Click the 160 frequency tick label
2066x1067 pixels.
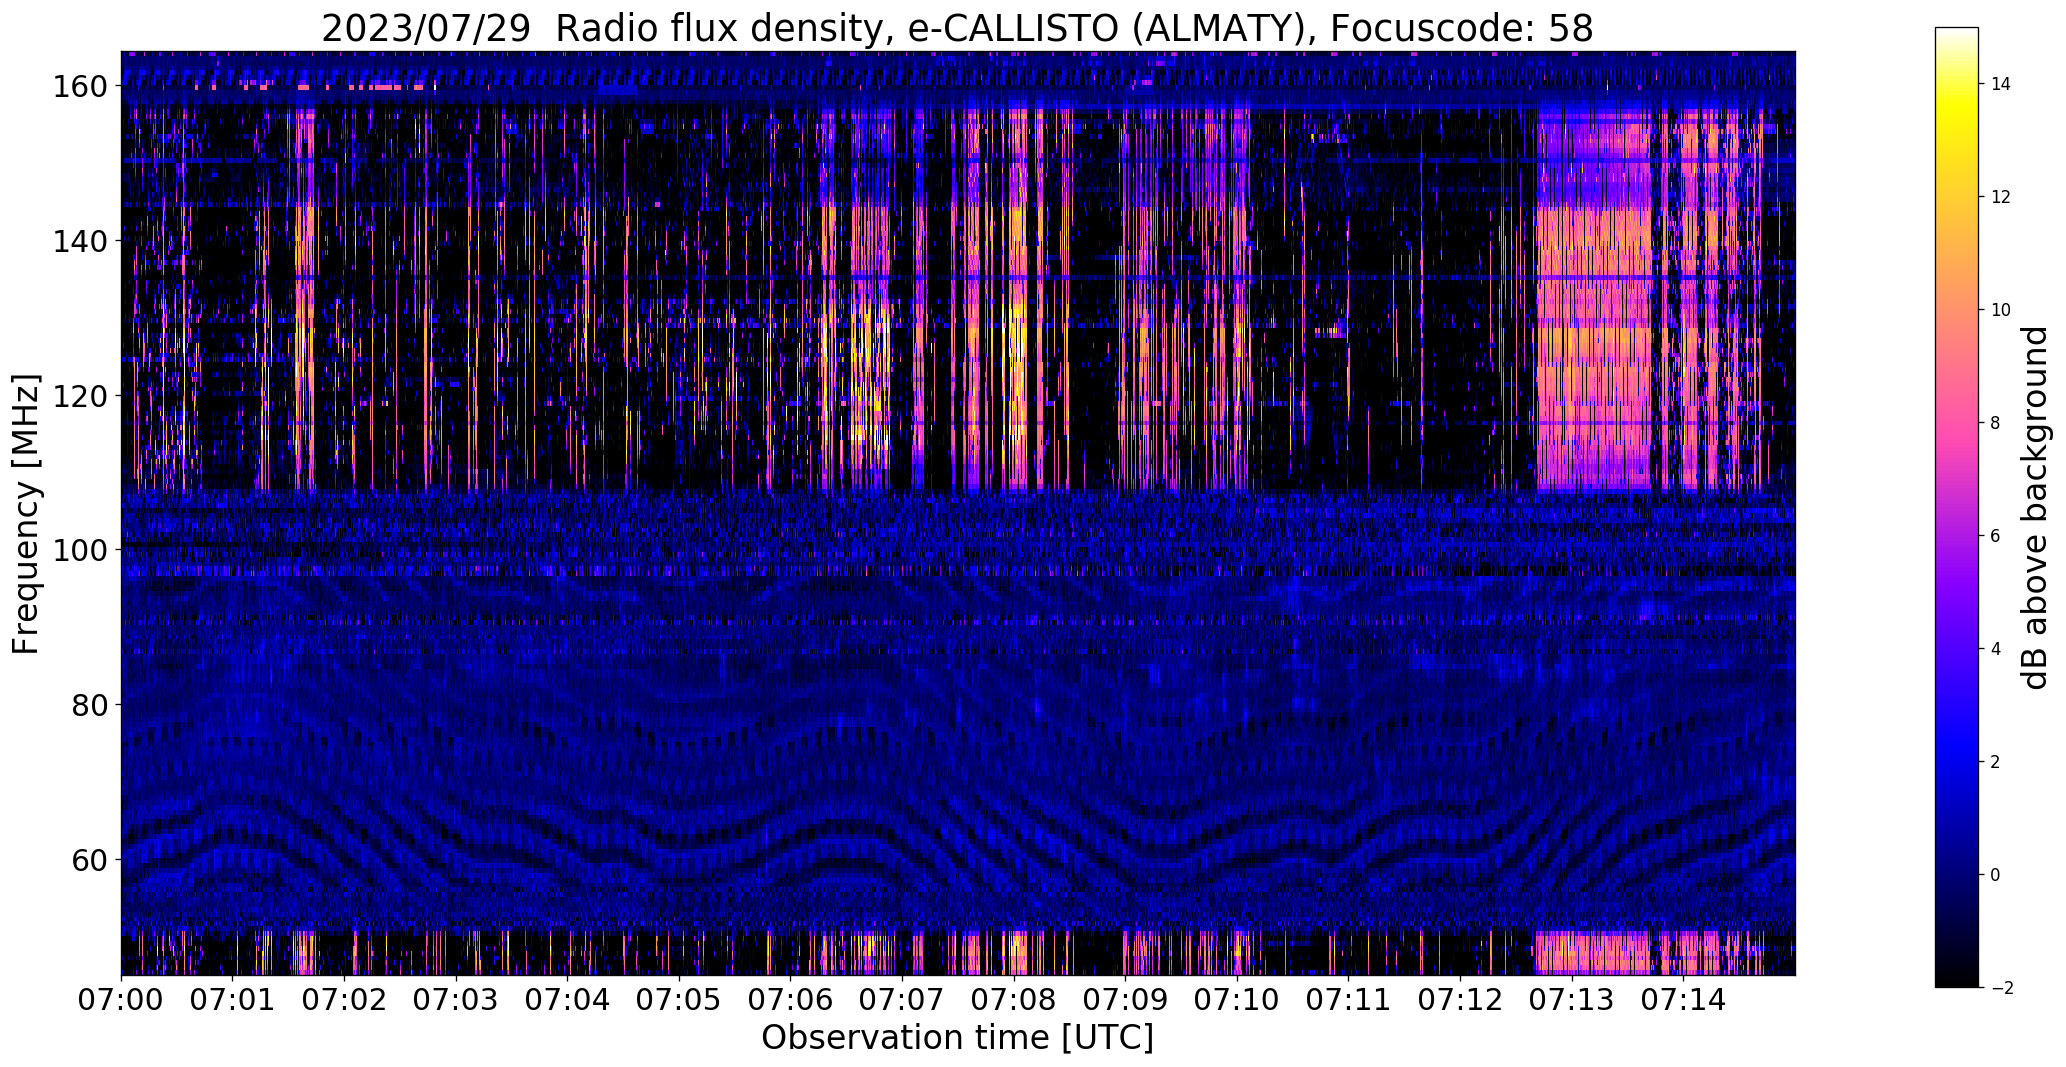tap(79, 87)
